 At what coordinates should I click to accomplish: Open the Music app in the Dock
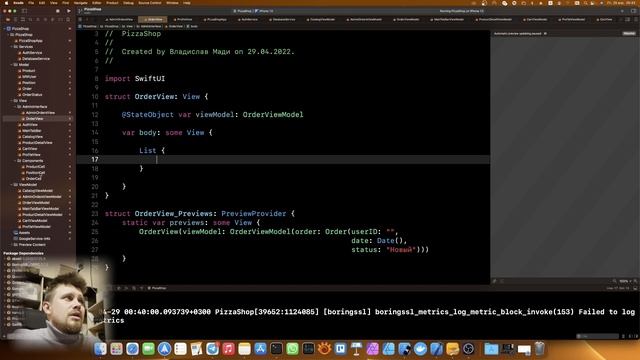pos(228,349)
